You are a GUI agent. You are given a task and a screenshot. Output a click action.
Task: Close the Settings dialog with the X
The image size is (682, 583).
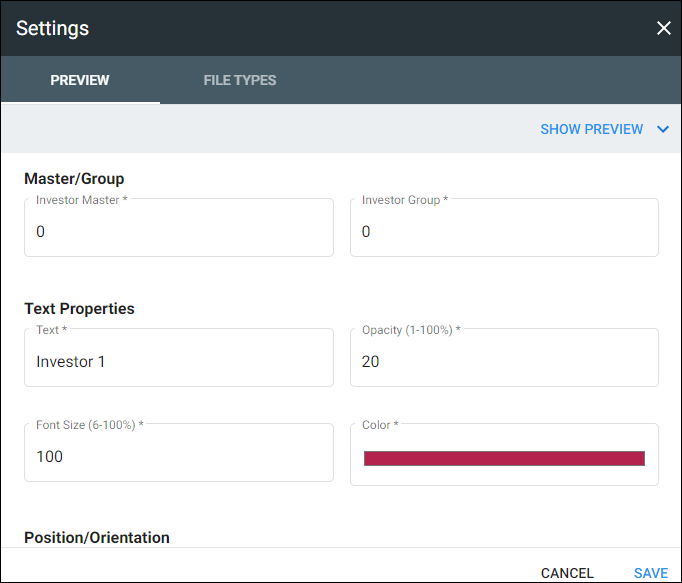(x=663, y=28)
